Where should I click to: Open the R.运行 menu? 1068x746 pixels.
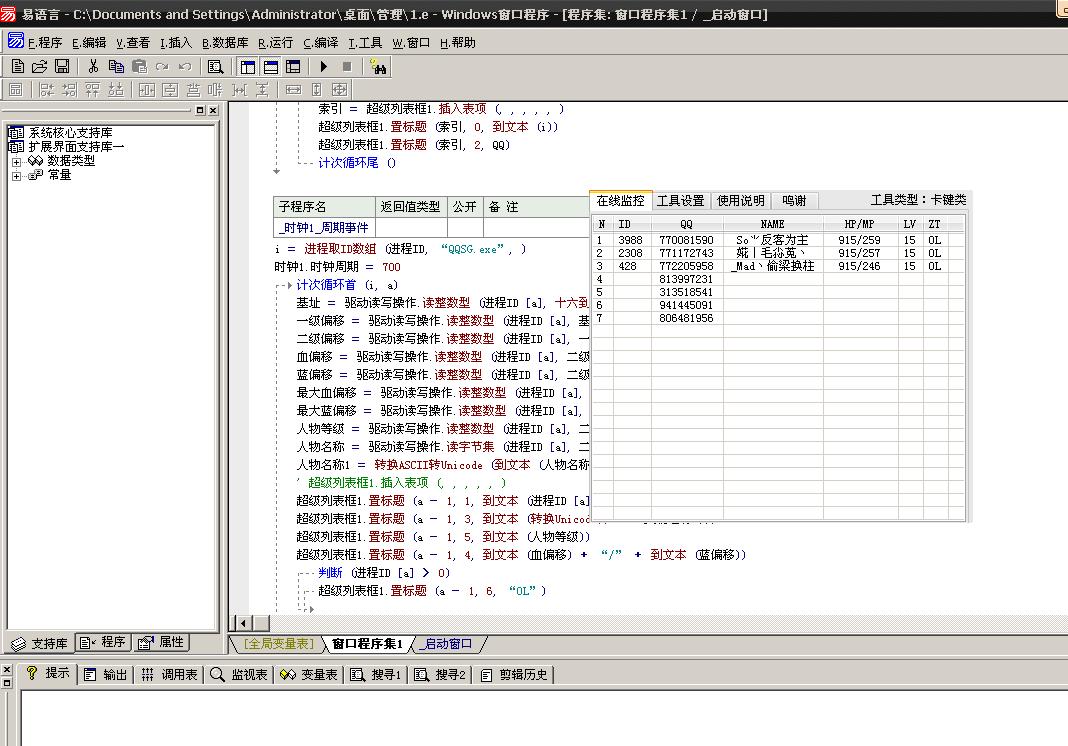tap(275, 43)
